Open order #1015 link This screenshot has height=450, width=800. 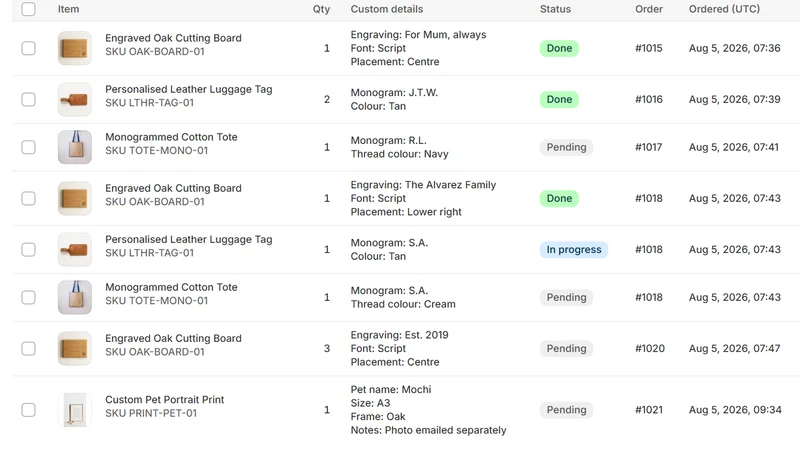pos(648,48)
